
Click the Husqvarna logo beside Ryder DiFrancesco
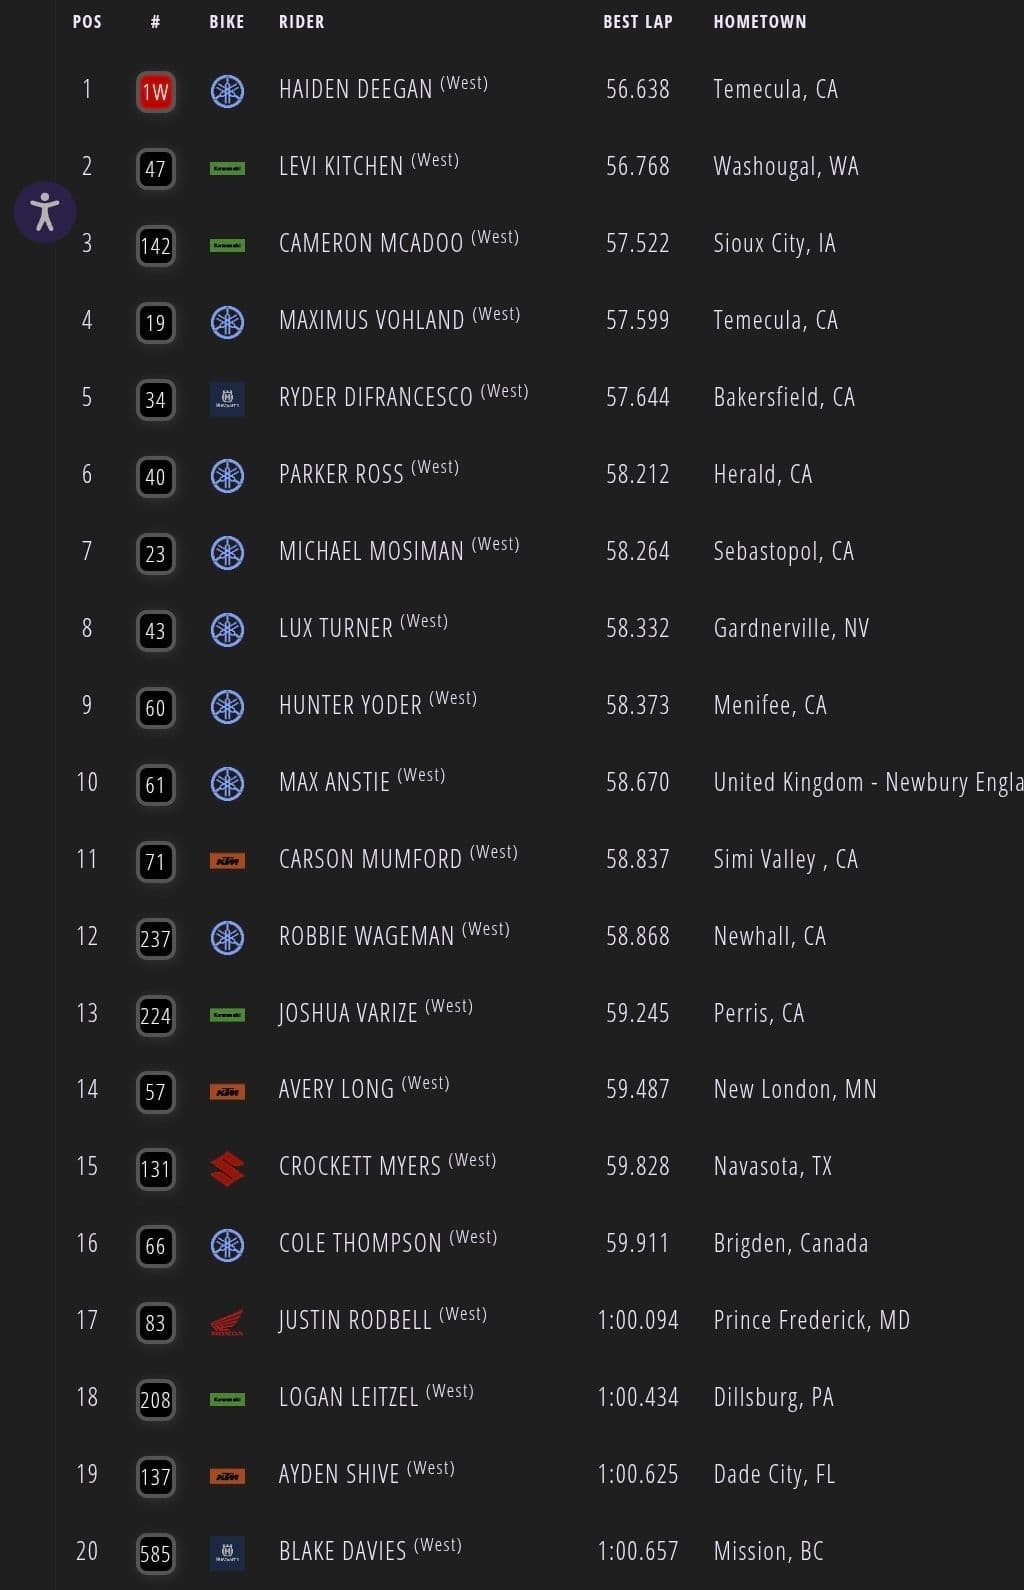tap(227, 400)
